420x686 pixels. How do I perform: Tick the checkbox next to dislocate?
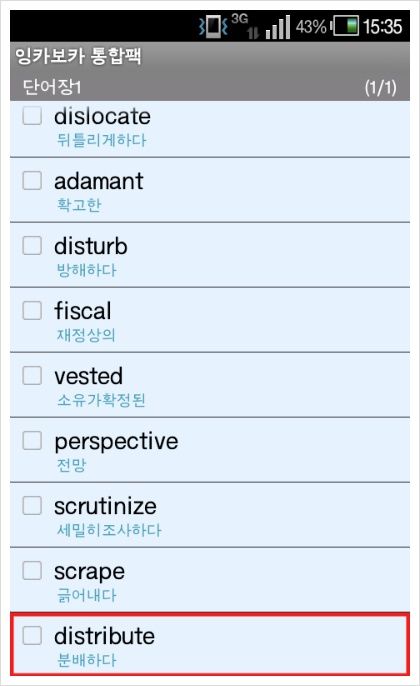click(x=32, y=116)
